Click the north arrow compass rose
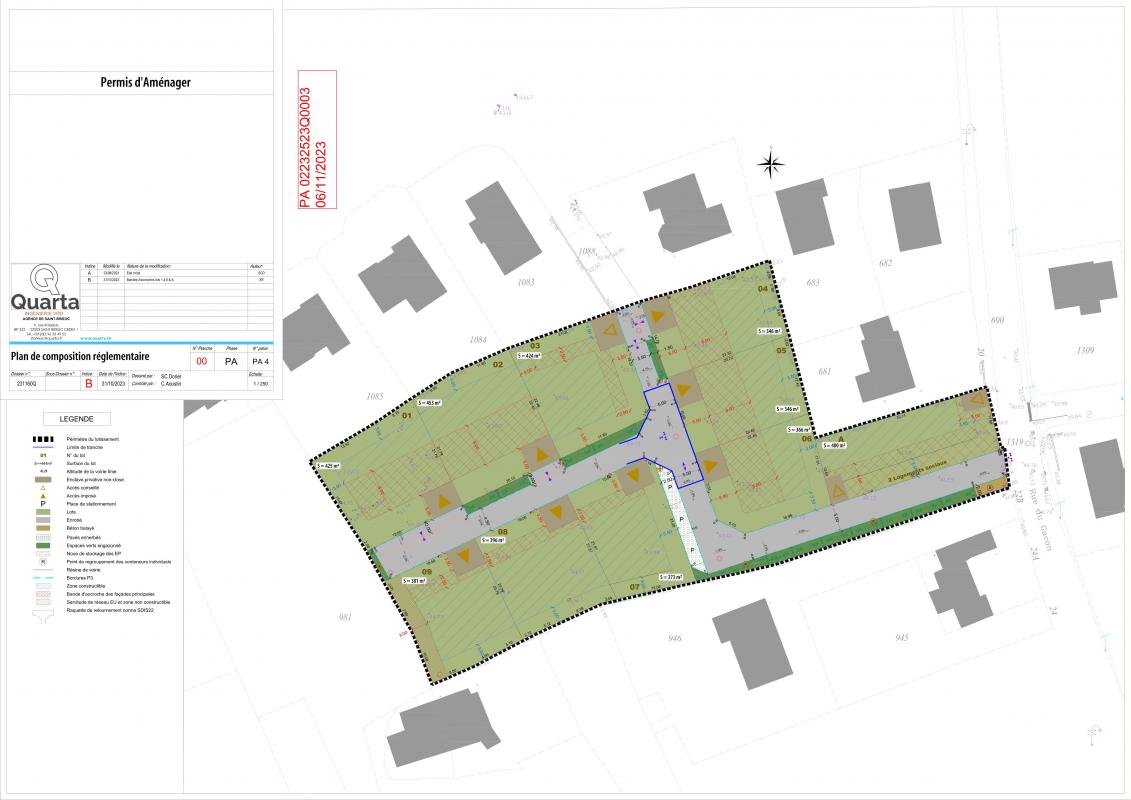 point(770,162)
